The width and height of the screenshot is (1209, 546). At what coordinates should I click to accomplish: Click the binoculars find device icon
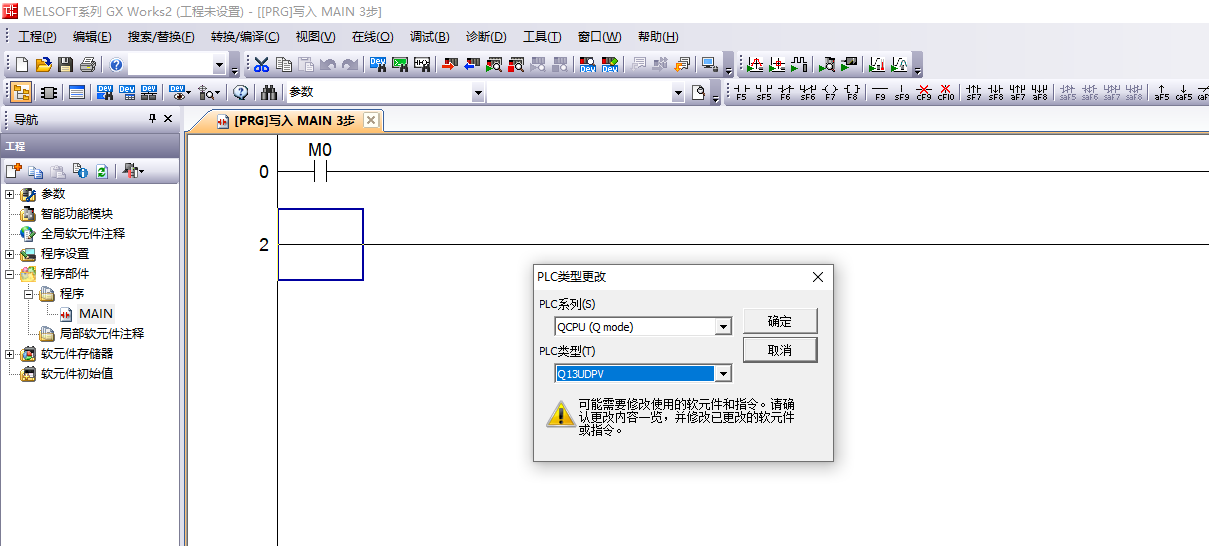[269, 93]
